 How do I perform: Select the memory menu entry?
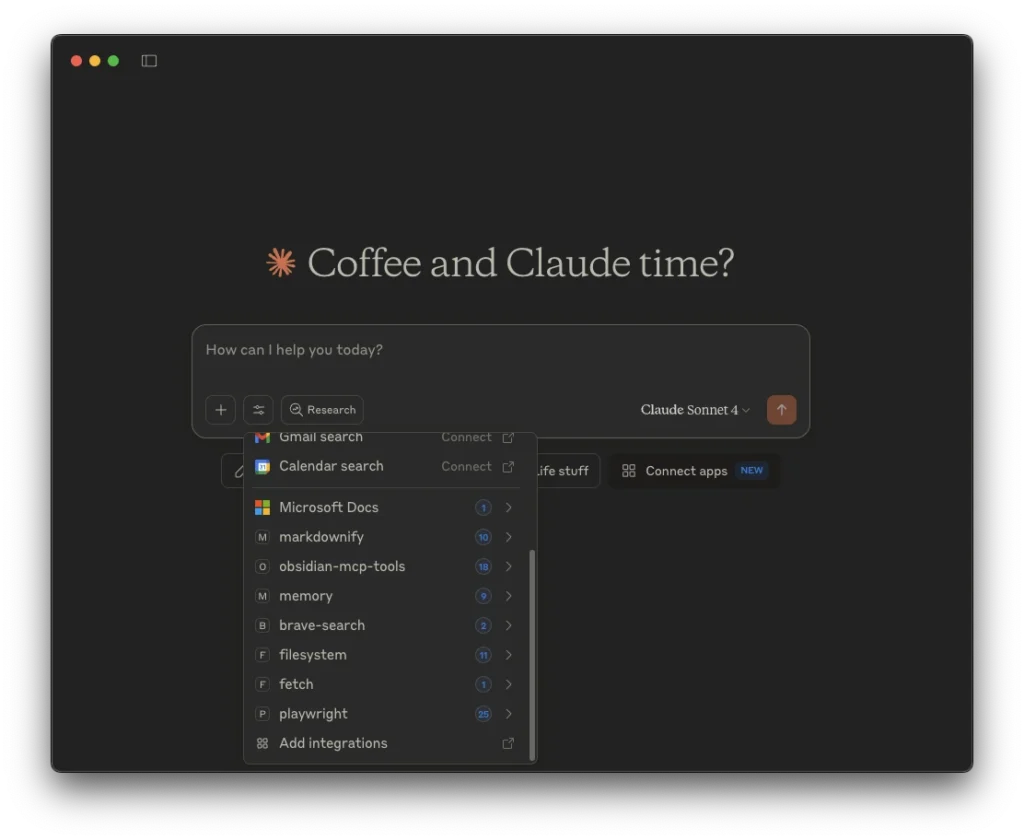click(385, 596)
